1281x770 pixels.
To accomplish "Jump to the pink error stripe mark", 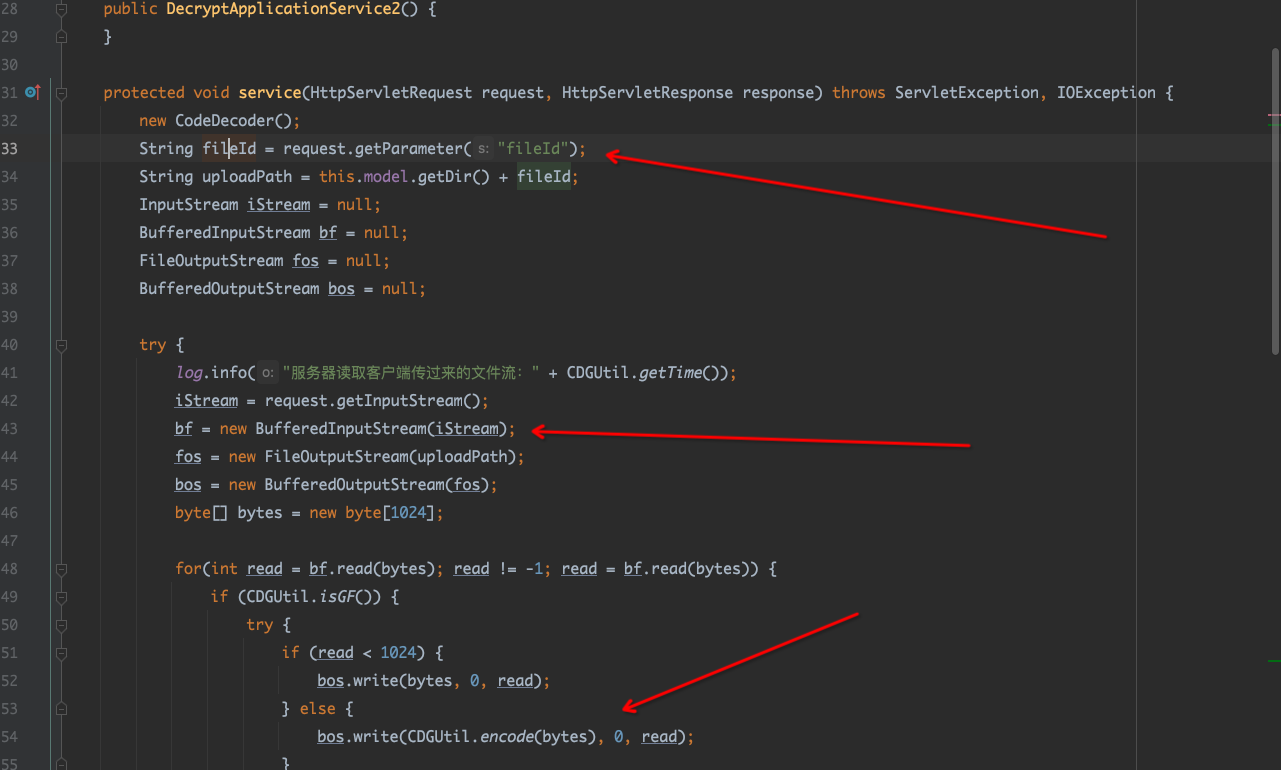I will tap(1274, 116).
